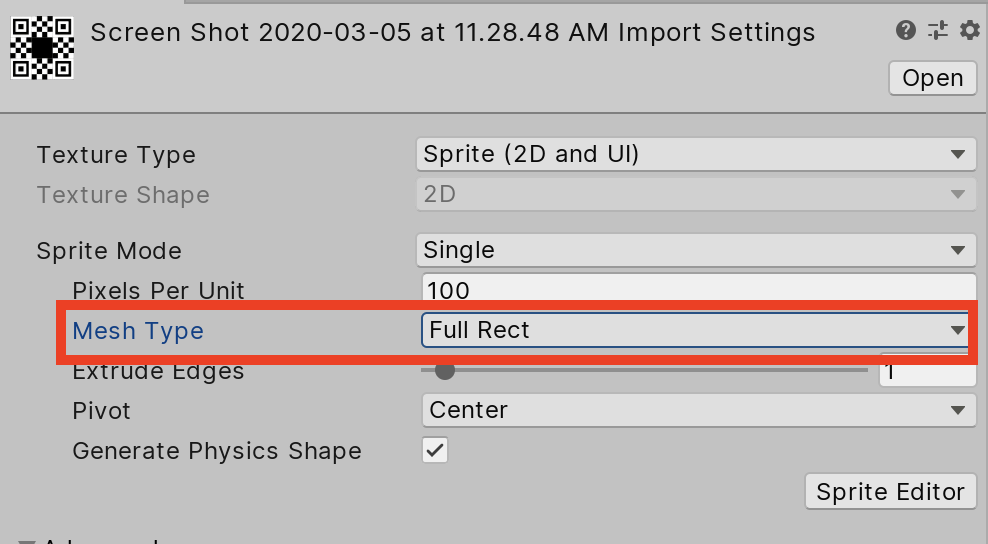The height and width of the screenshot is (544, 988).
Task: Open the Mesh Type dropdown
Action: coord(695,330)
